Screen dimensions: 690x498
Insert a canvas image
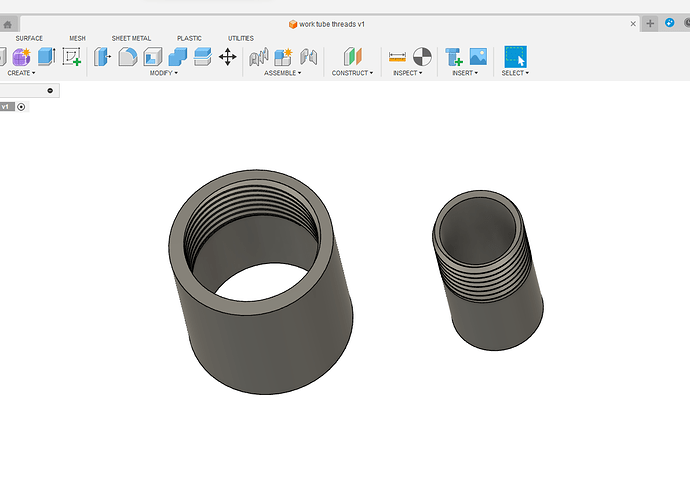[478, 57]
